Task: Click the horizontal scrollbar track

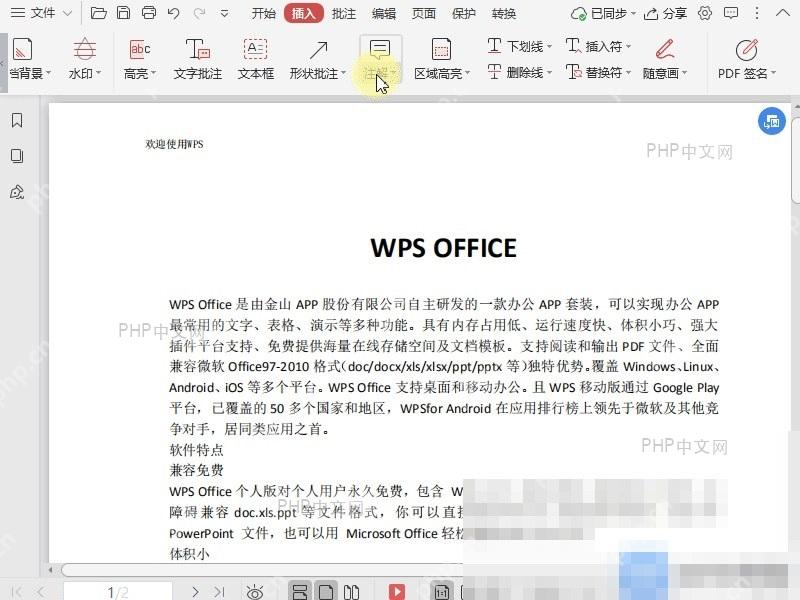Action: (262, 569)
